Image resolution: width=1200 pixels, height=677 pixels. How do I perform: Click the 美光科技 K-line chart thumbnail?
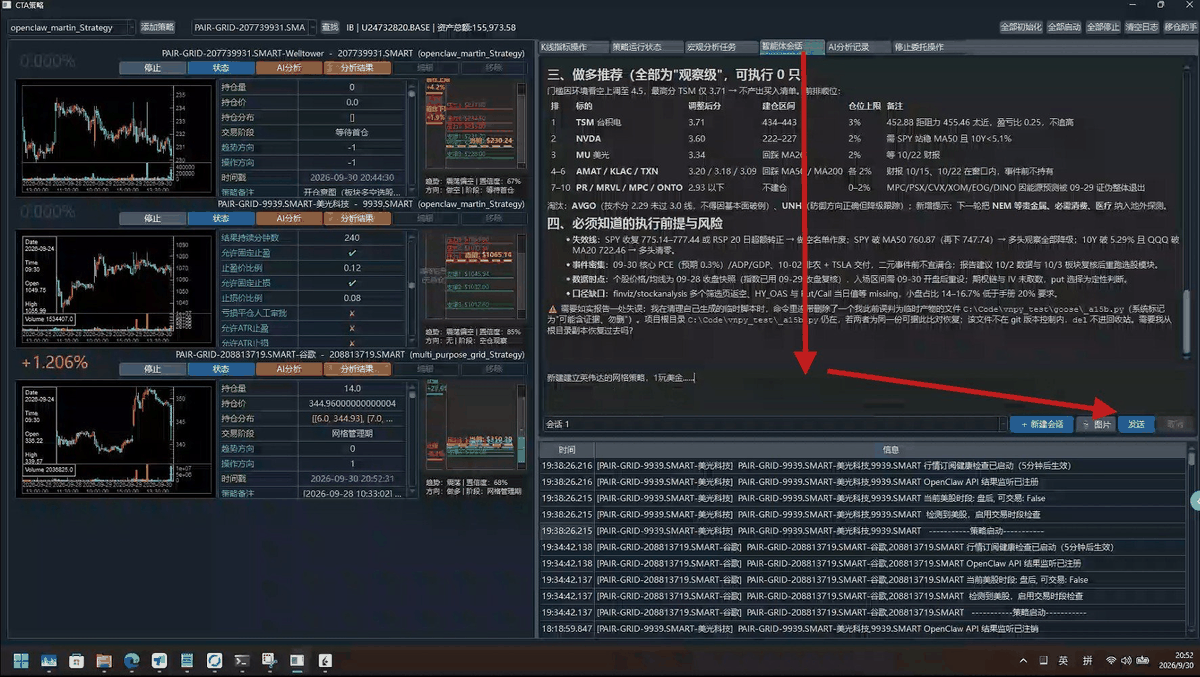pos(113,289)
